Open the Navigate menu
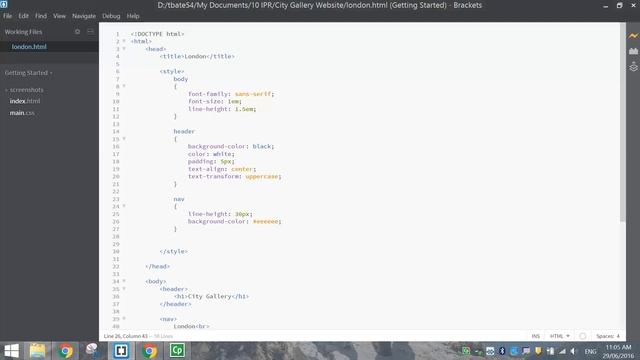This screenshot has width=640, height=360. pyautogui.click(x=84, y=16)
